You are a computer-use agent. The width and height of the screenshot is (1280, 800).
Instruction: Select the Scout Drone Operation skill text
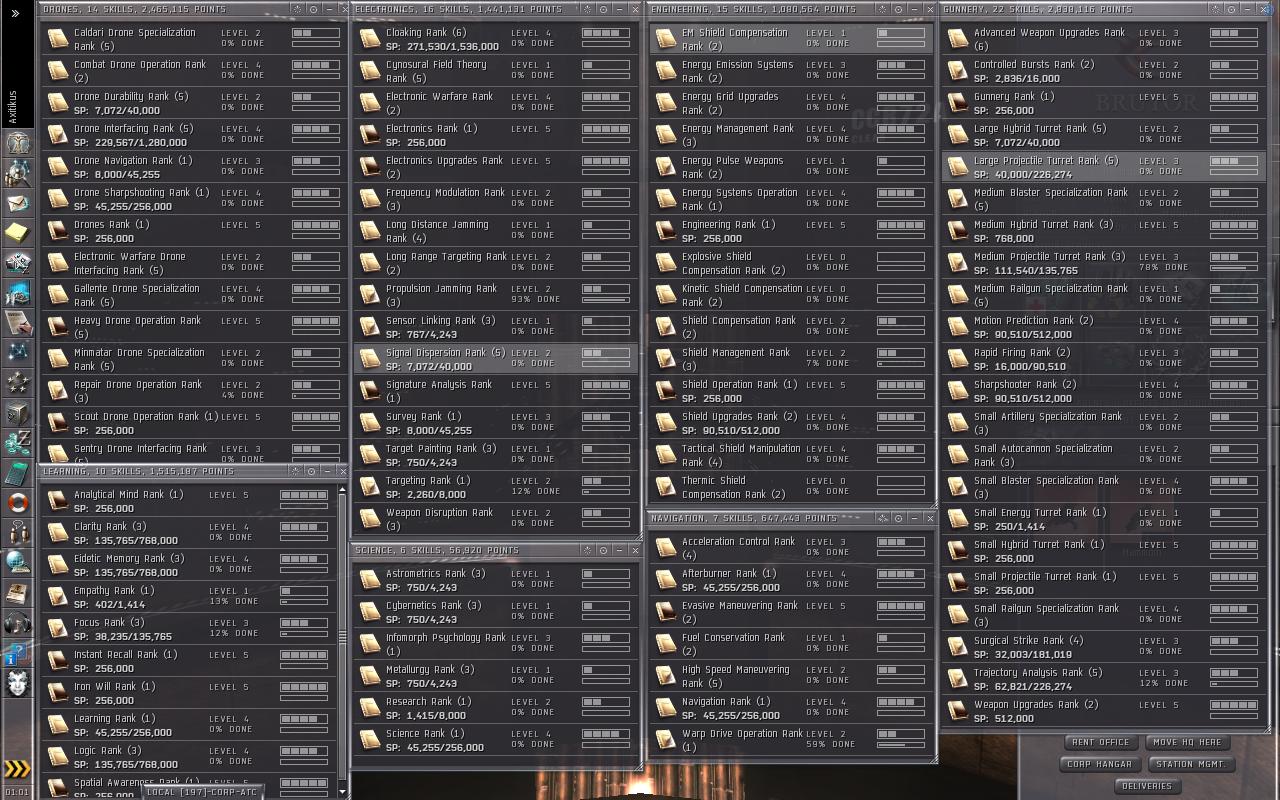point(146,416)
